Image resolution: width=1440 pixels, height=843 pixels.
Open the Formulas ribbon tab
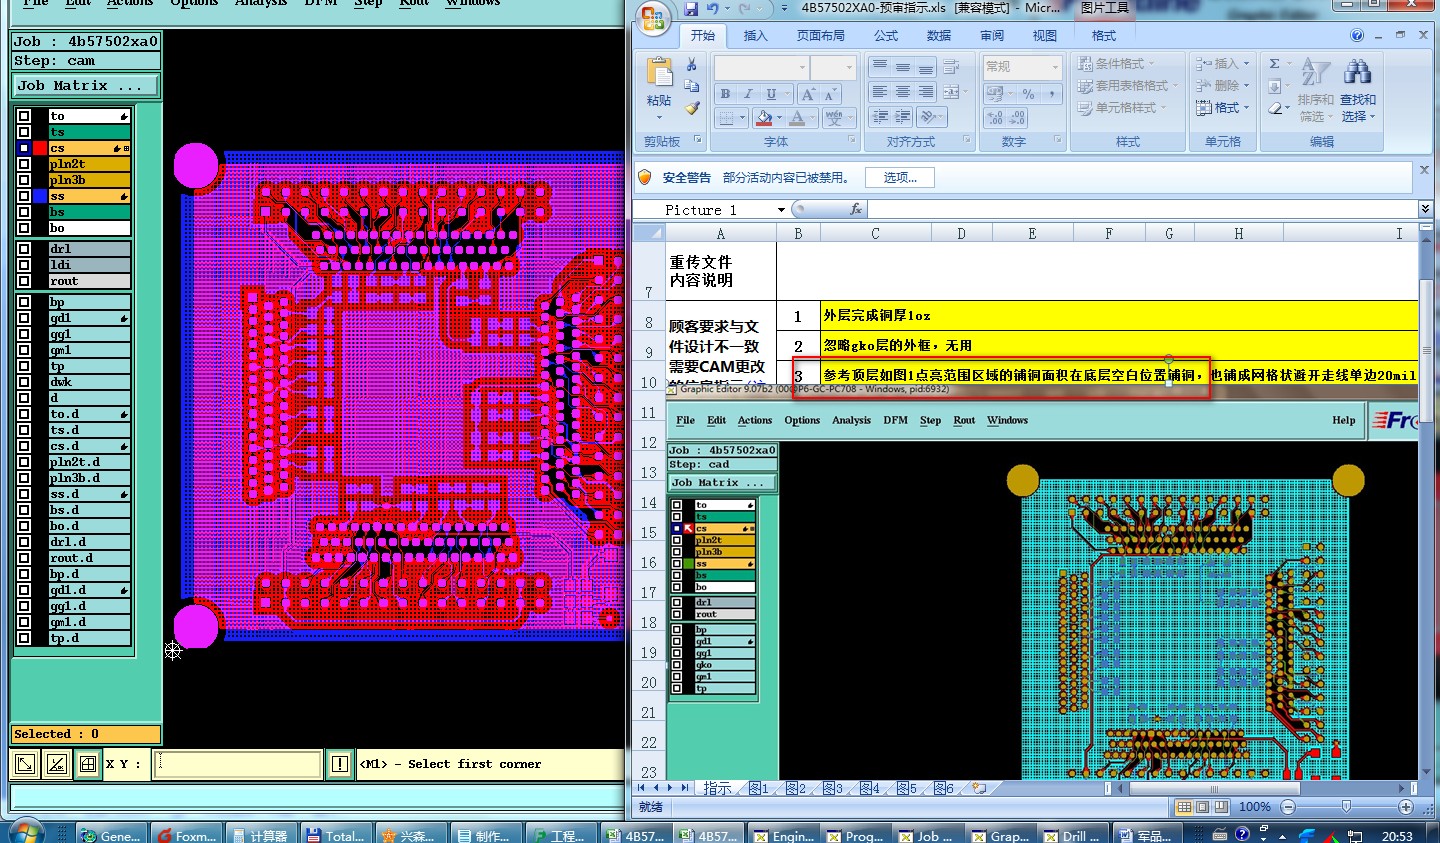pos(886,35)
